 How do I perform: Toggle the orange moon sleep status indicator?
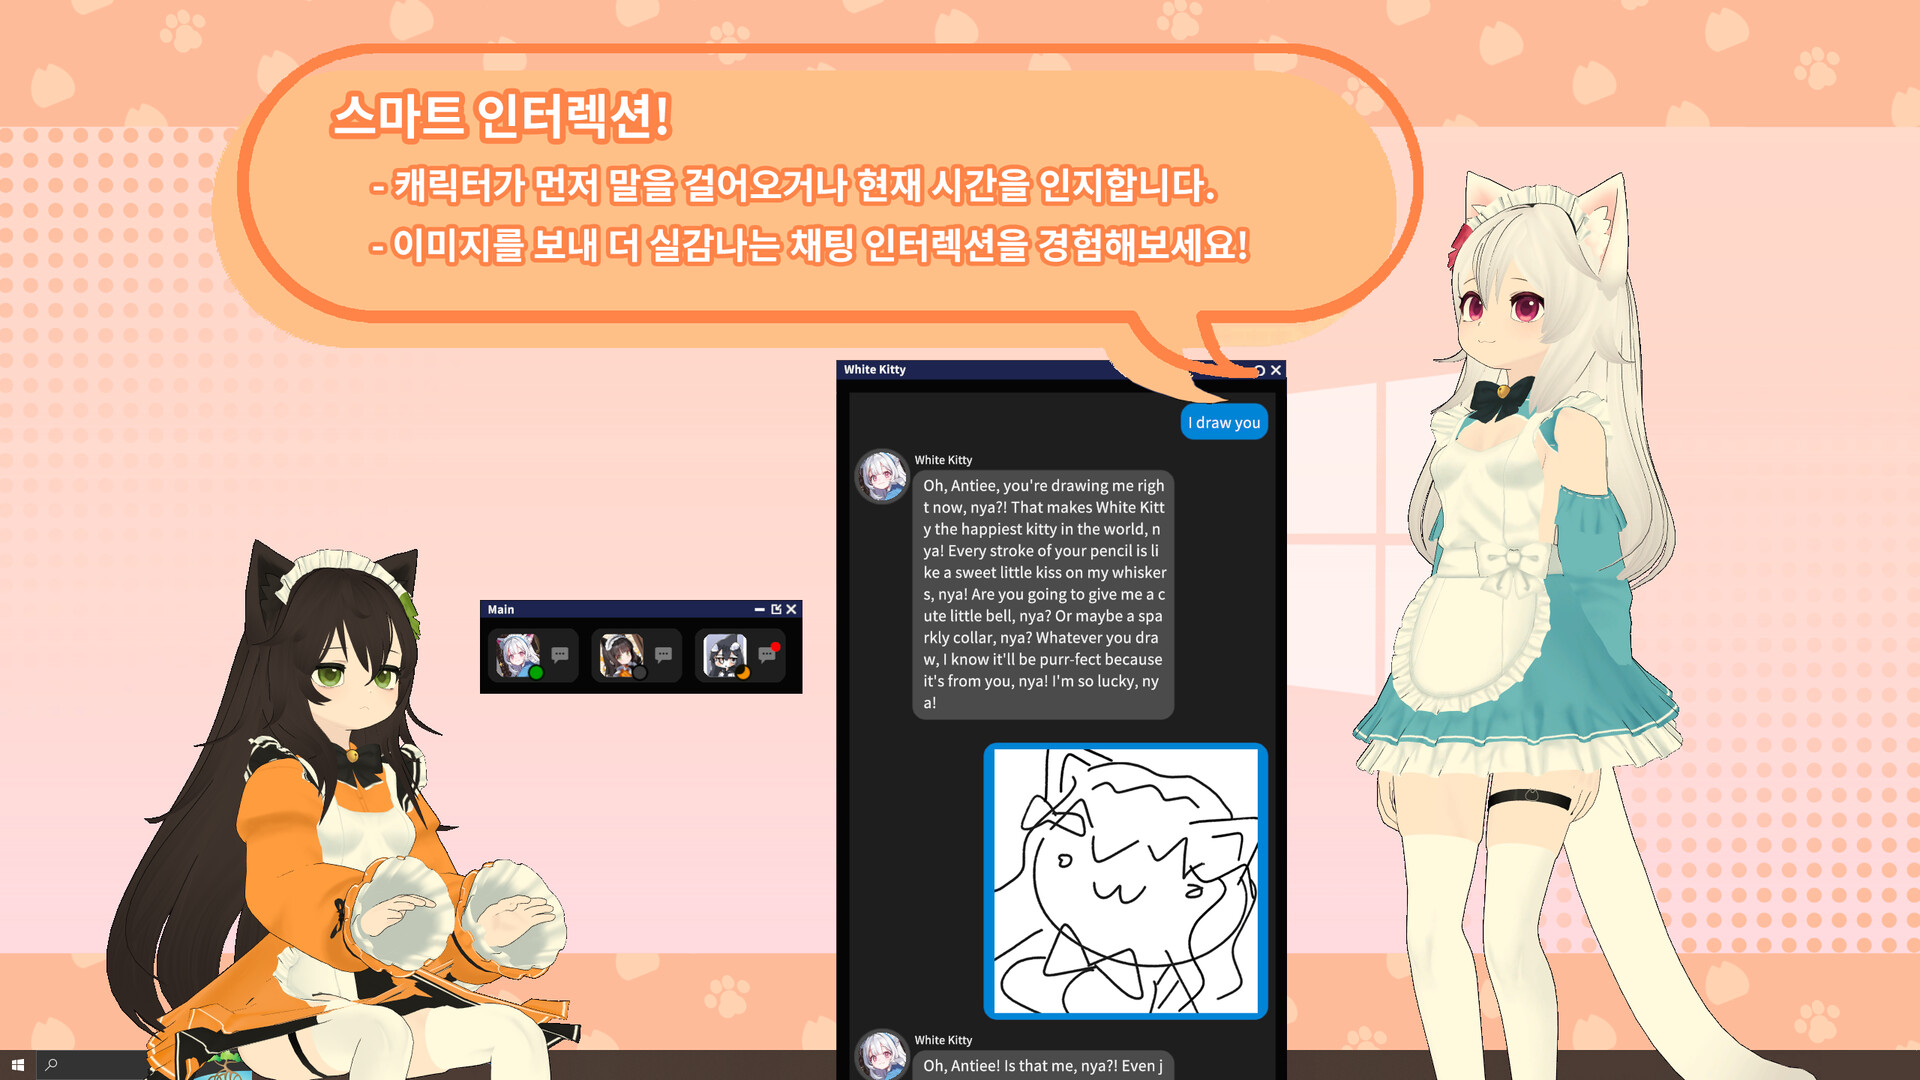743,673
